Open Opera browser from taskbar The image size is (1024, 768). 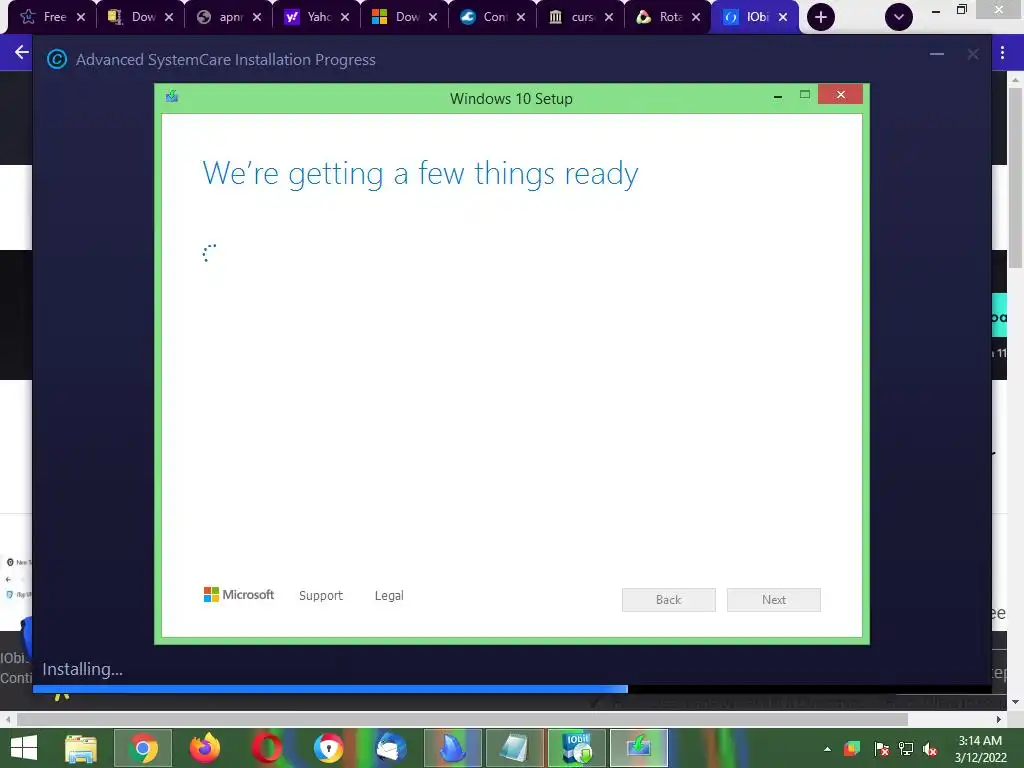[x=267, y=748]
